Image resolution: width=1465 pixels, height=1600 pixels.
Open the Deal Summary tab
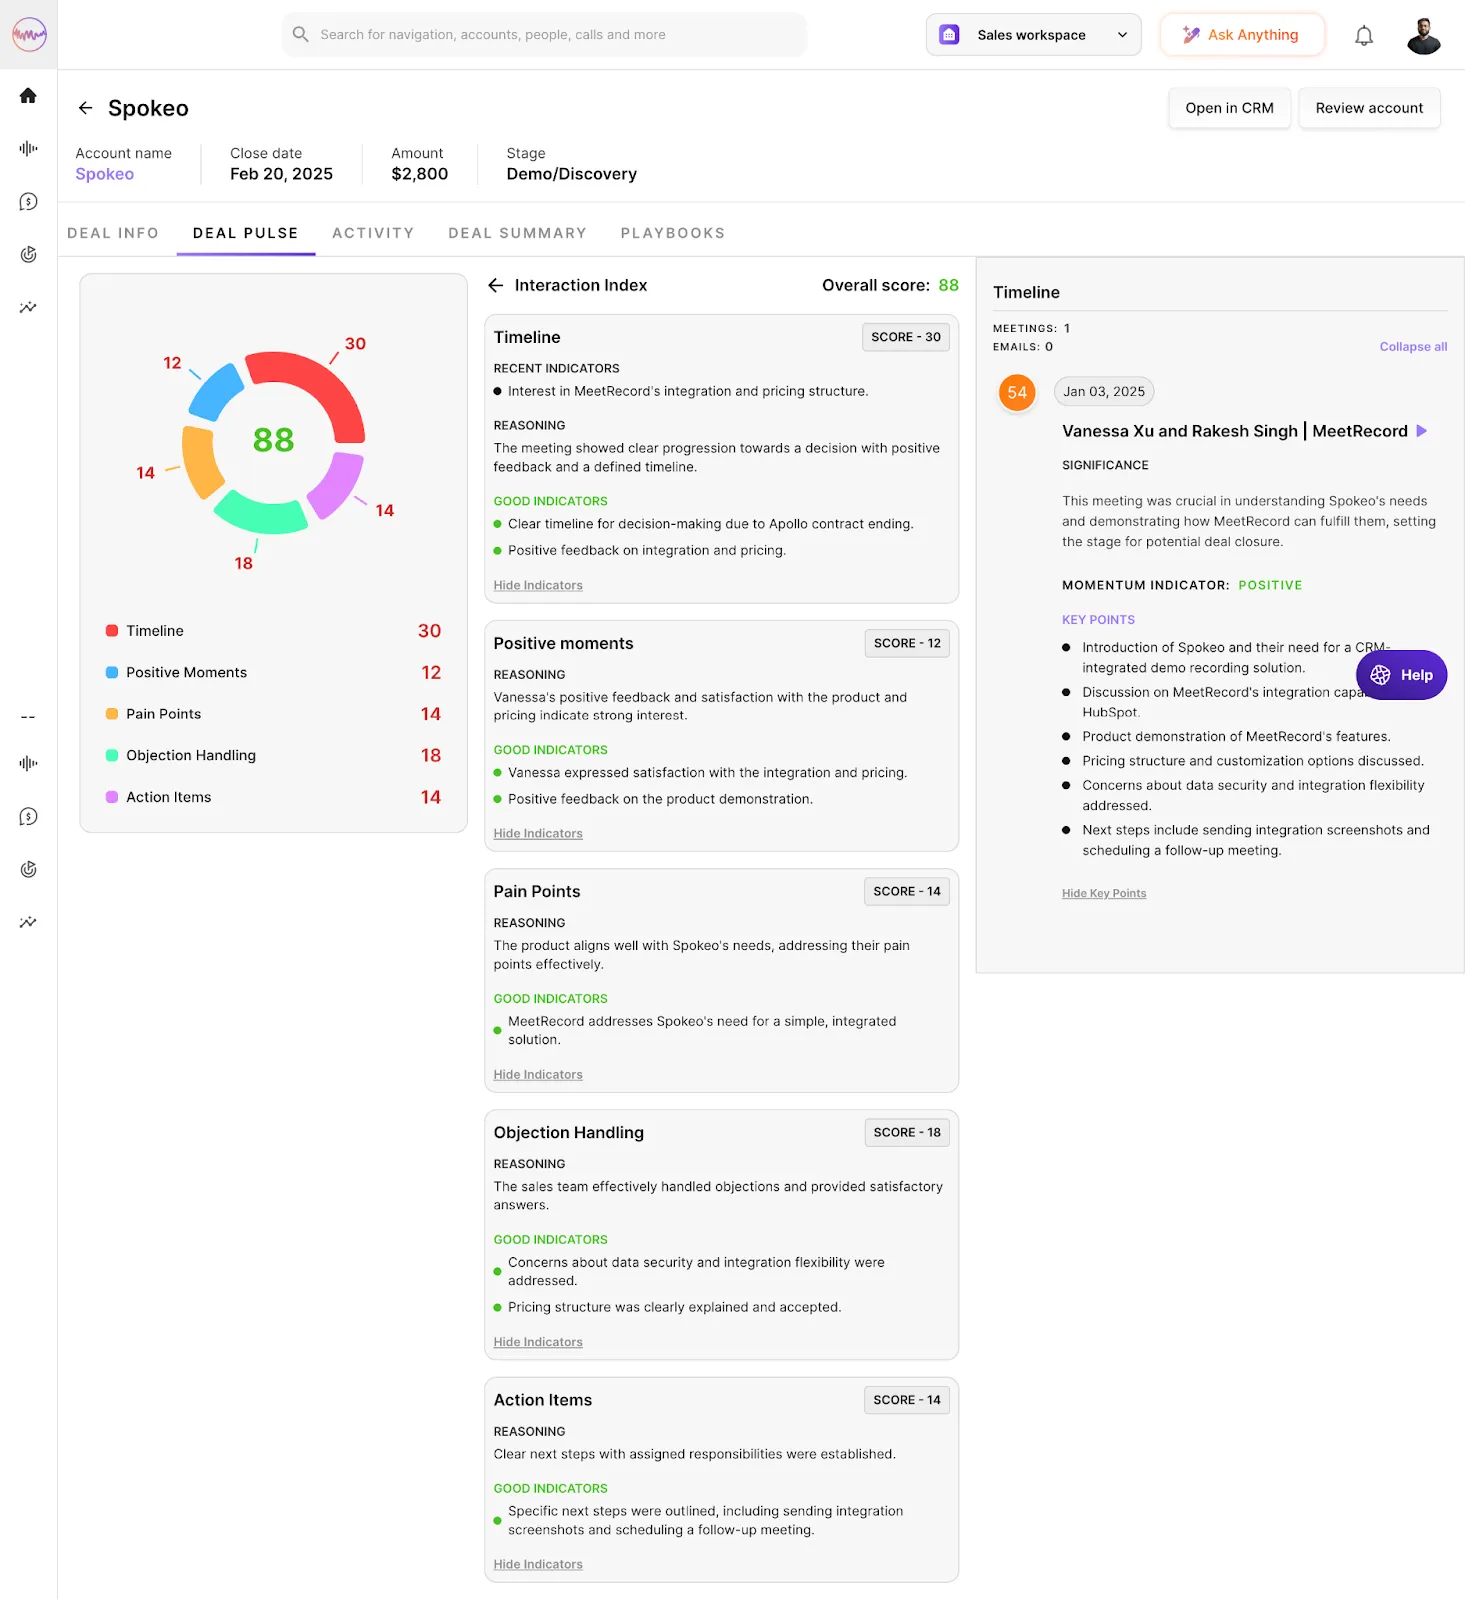517,233
